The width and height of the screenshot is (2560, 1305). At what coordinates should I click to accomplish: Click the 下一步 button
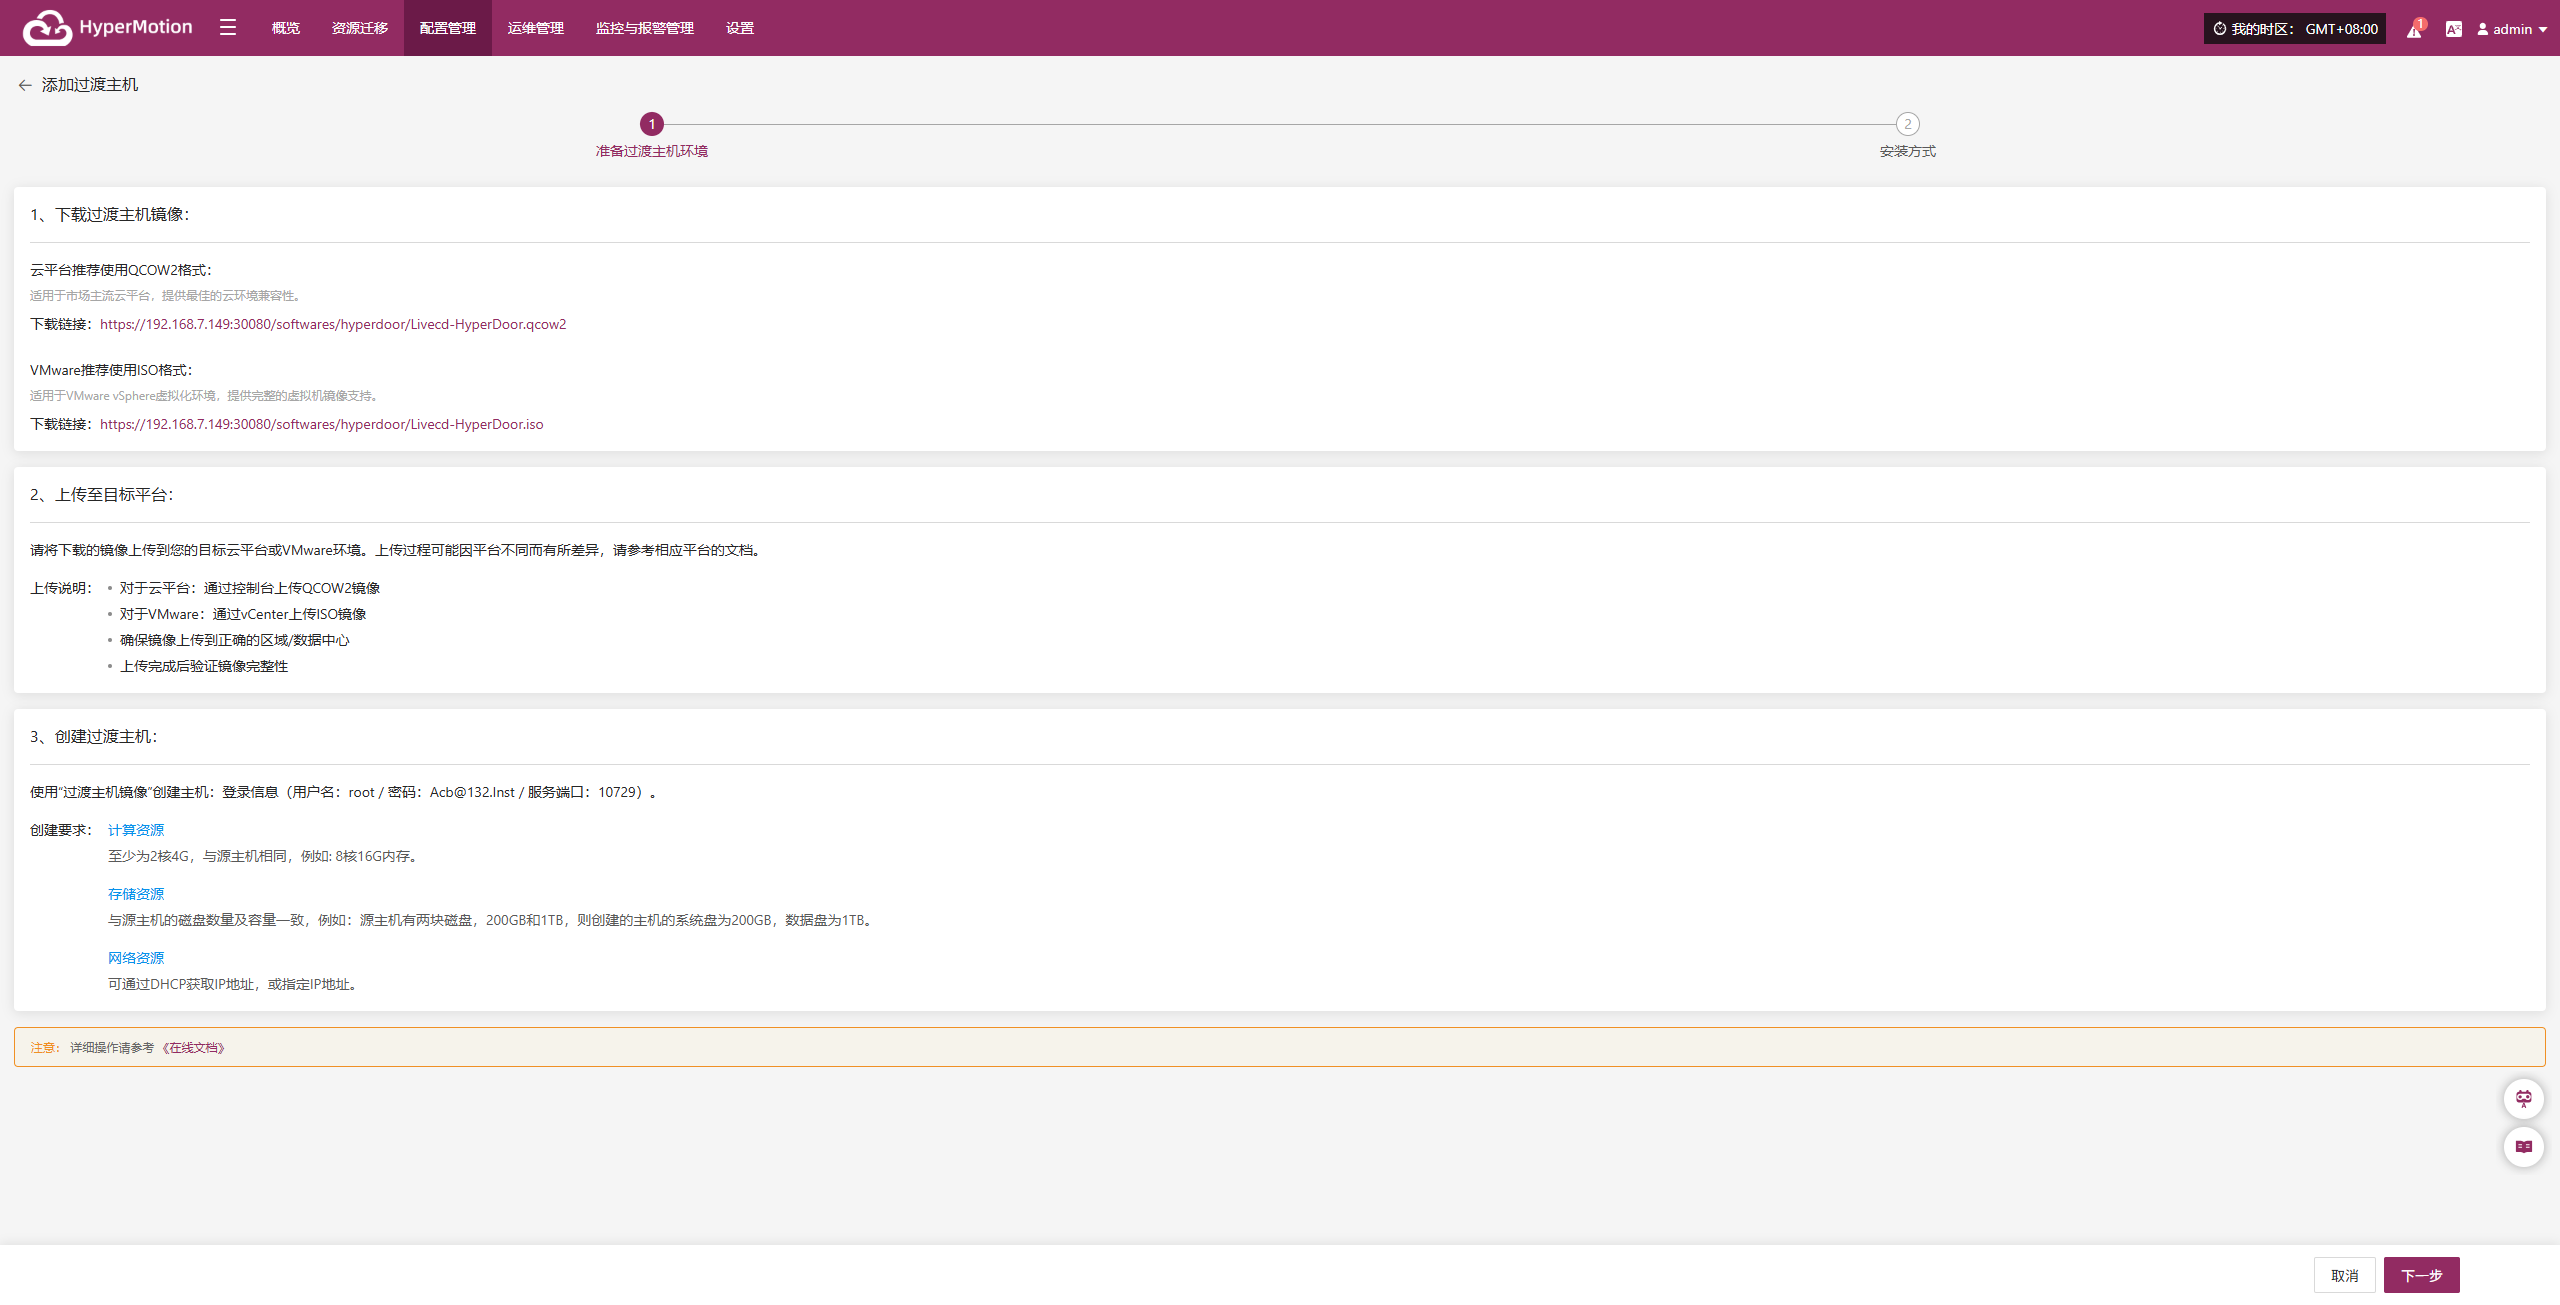[2421, 1275]
